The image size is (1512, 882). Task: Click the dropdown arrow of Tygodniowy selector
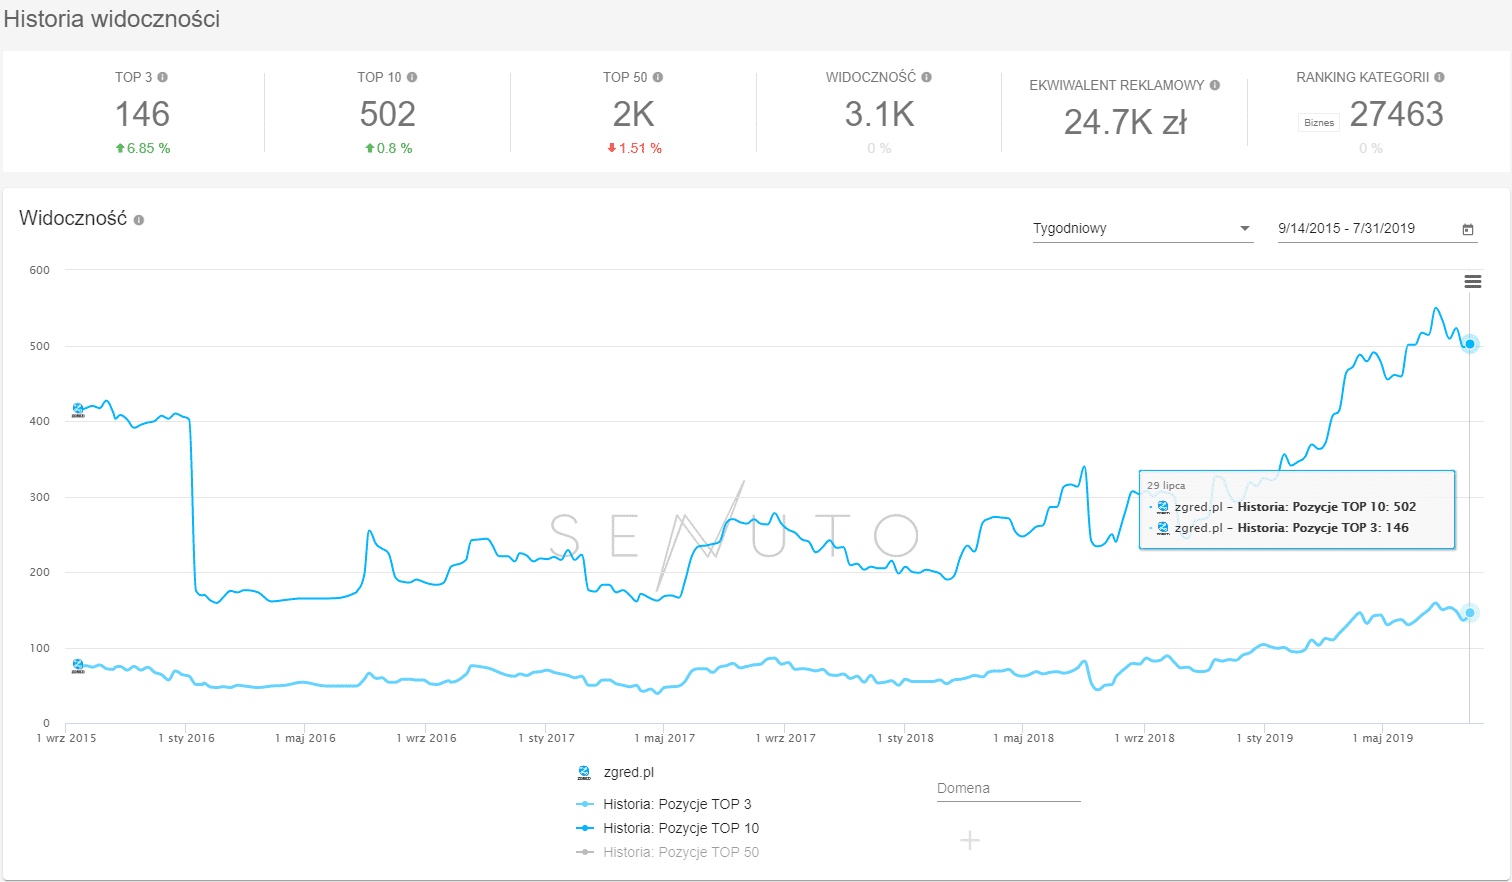[1245, 229]
